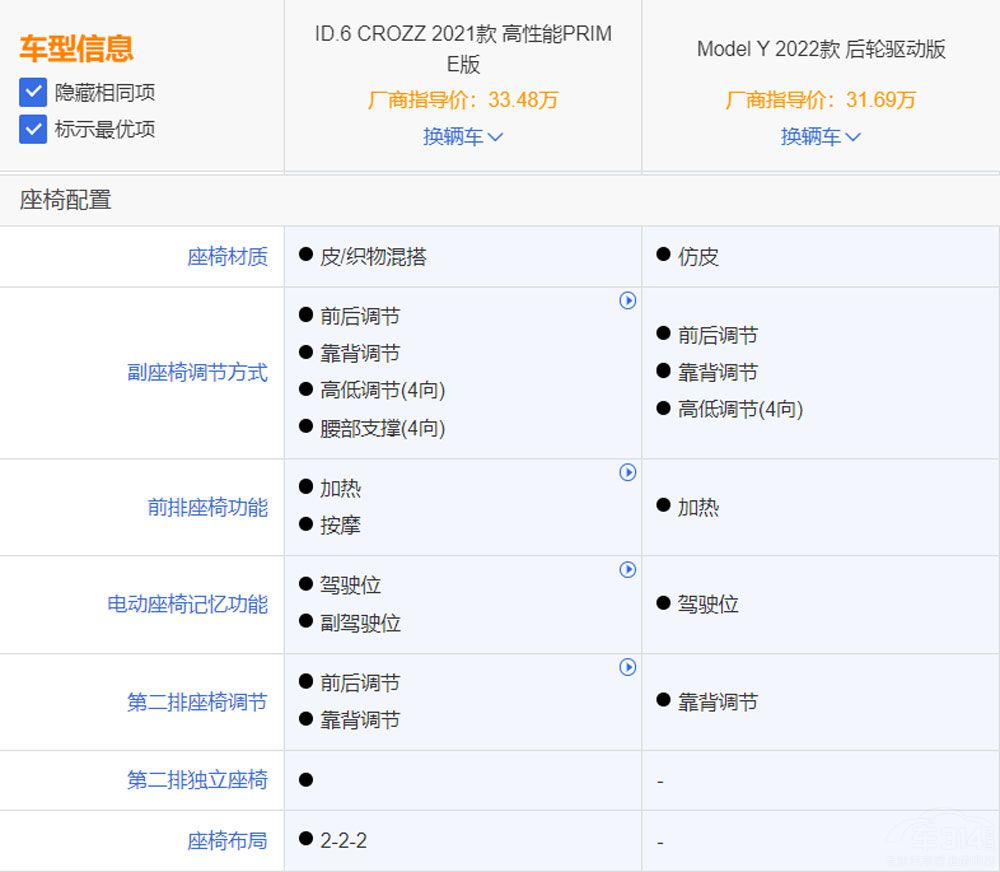Open the blue arrow icon beside 前排座椅功能
Viewport: 1000px width, 872px height.
pyautogui.click(x=628, y=472)
